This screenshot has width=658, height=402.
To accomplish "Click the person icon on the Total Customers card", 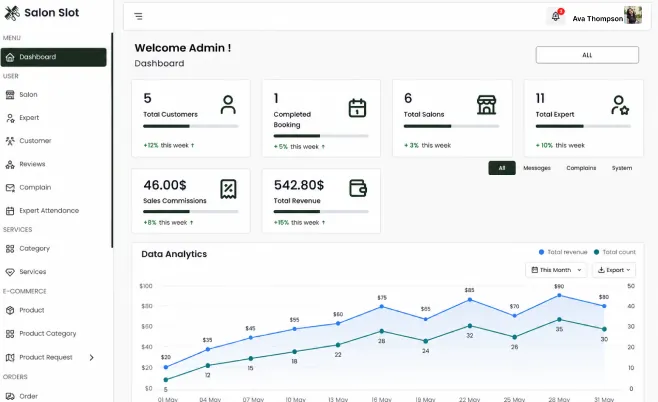I will tap(228, 105).
